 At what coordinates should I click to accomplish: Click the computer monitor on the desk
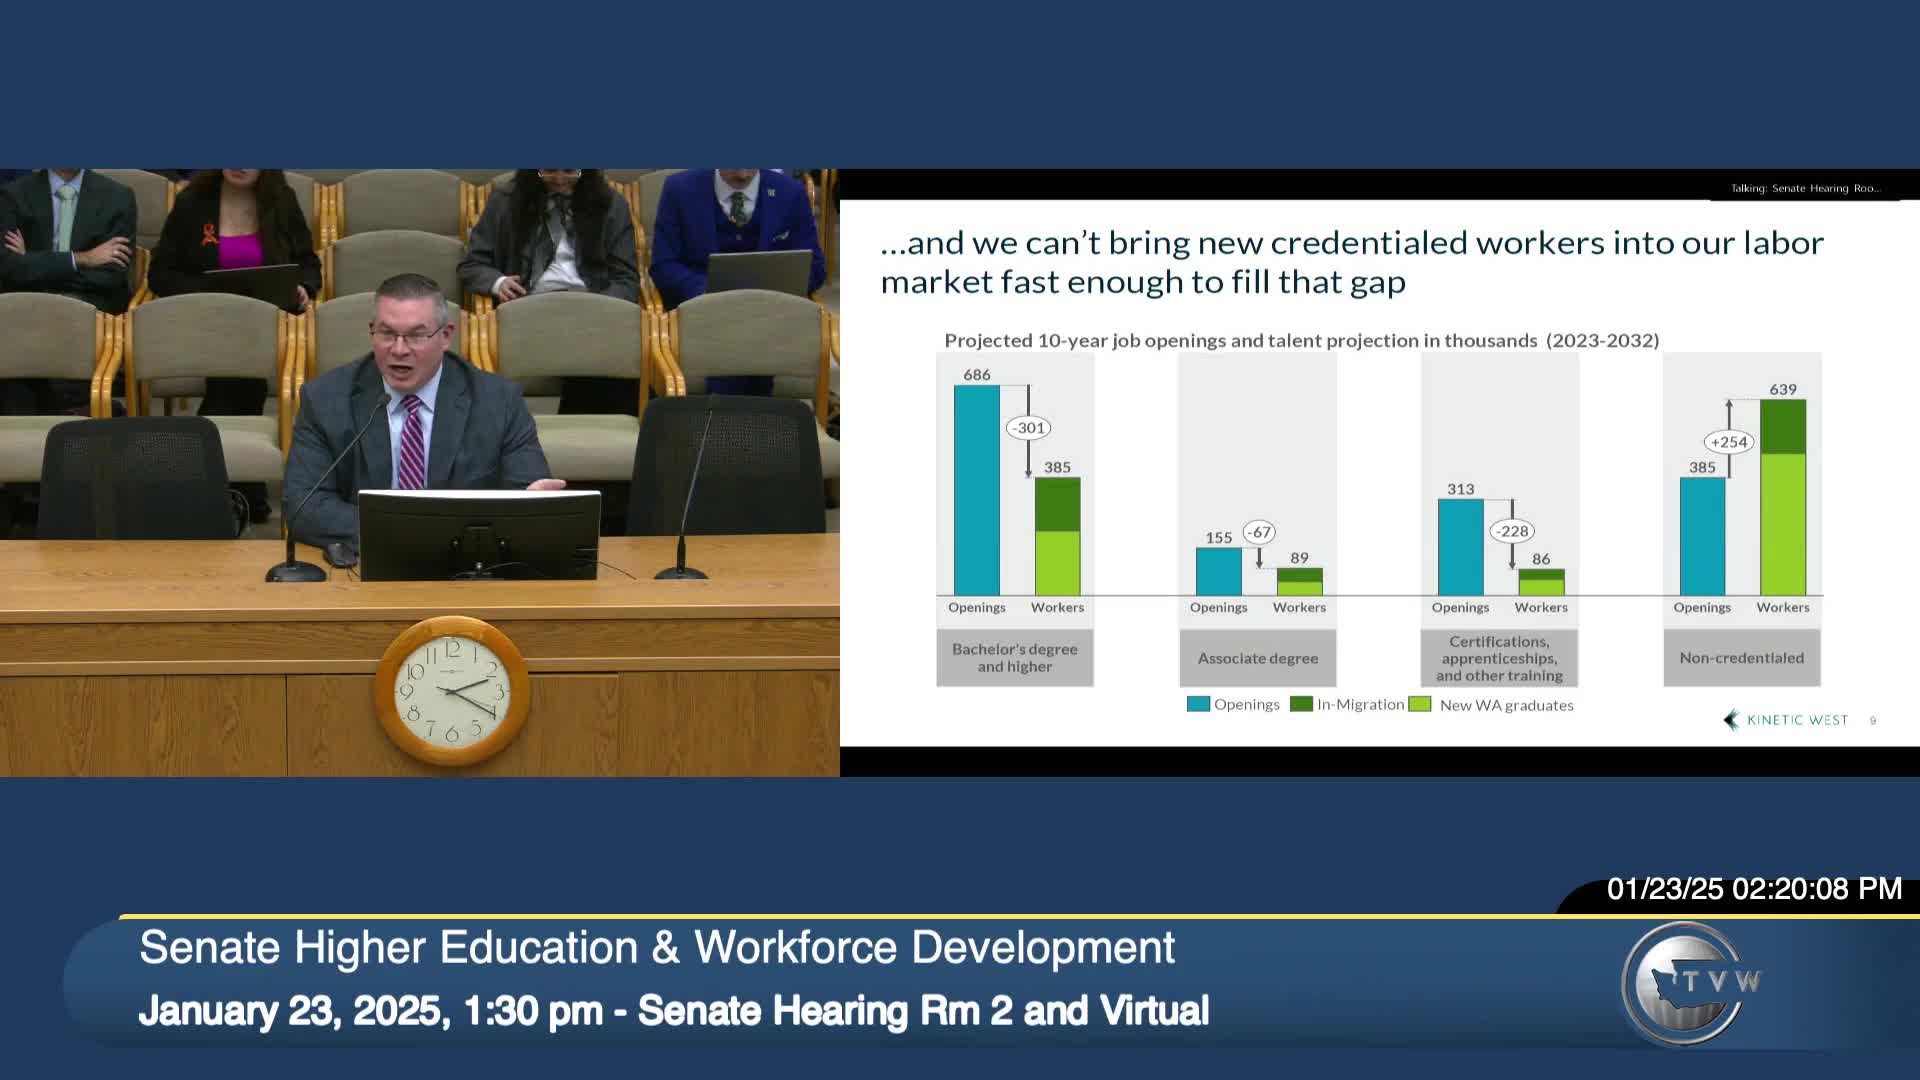click(479, 535)
